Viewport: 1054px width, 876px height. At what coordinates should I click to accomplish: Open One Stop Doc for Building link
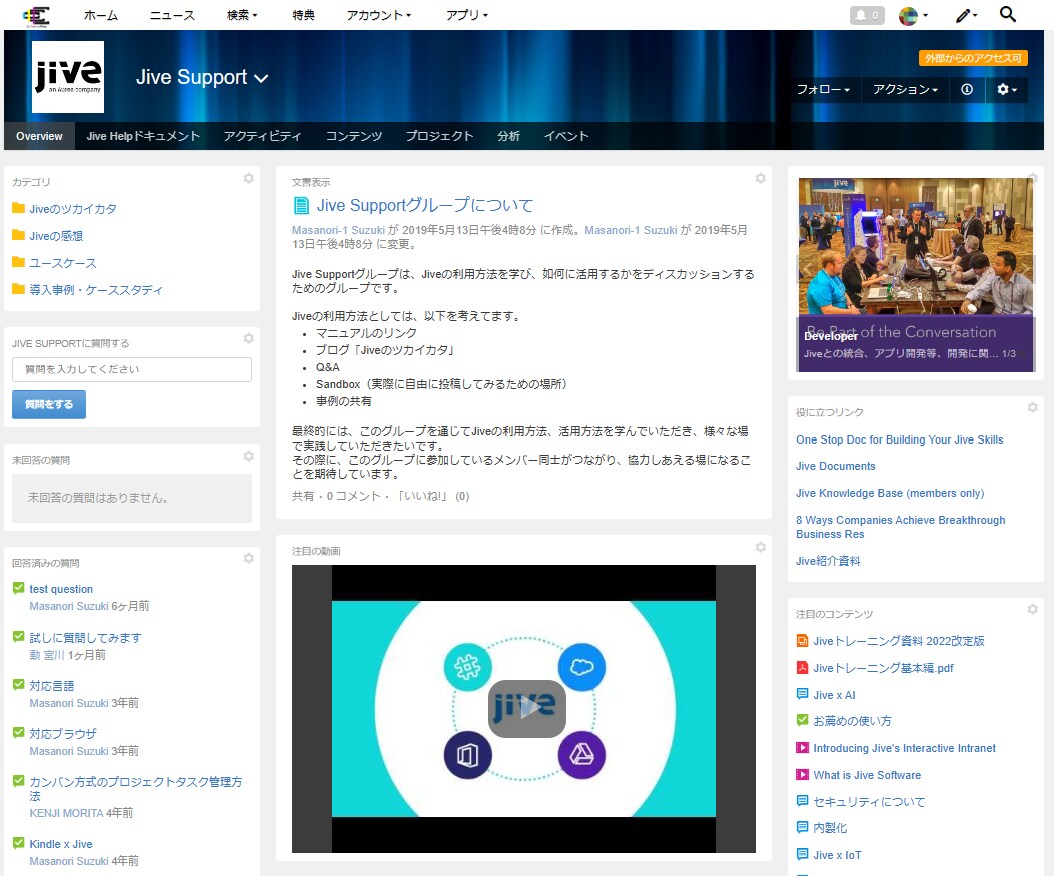click(899, 439)
